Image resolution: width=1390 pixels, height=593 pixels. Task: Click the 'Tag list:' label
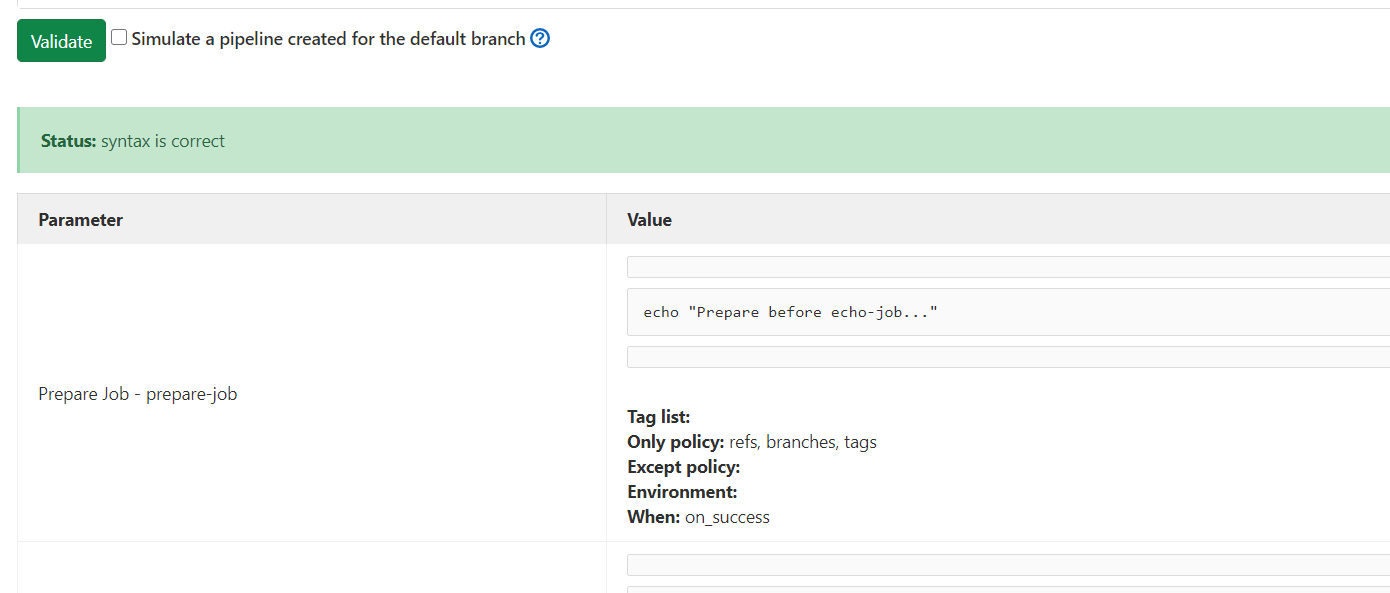pos(658,417)
